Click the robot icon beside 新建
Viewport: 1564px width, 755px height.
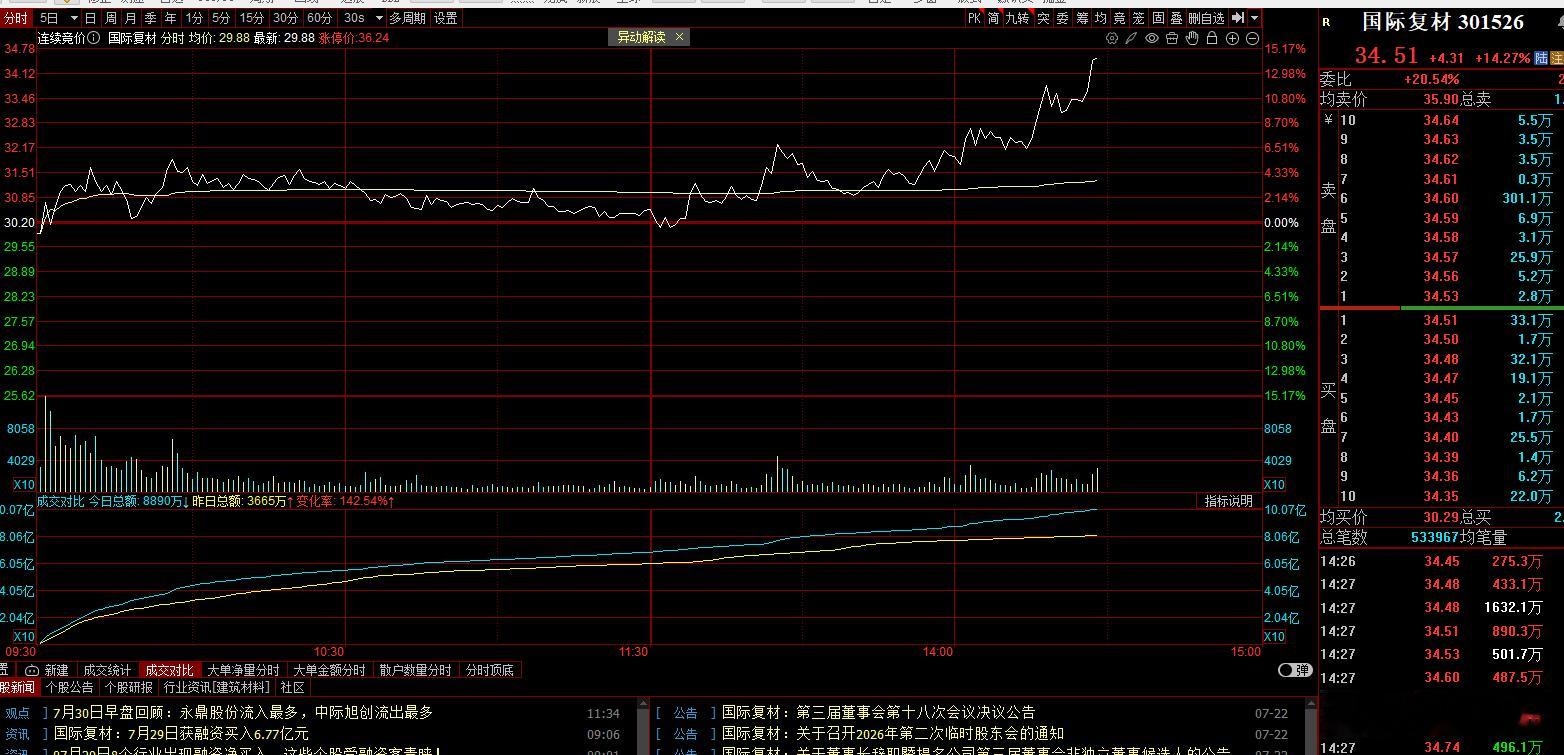click(32, 670)
